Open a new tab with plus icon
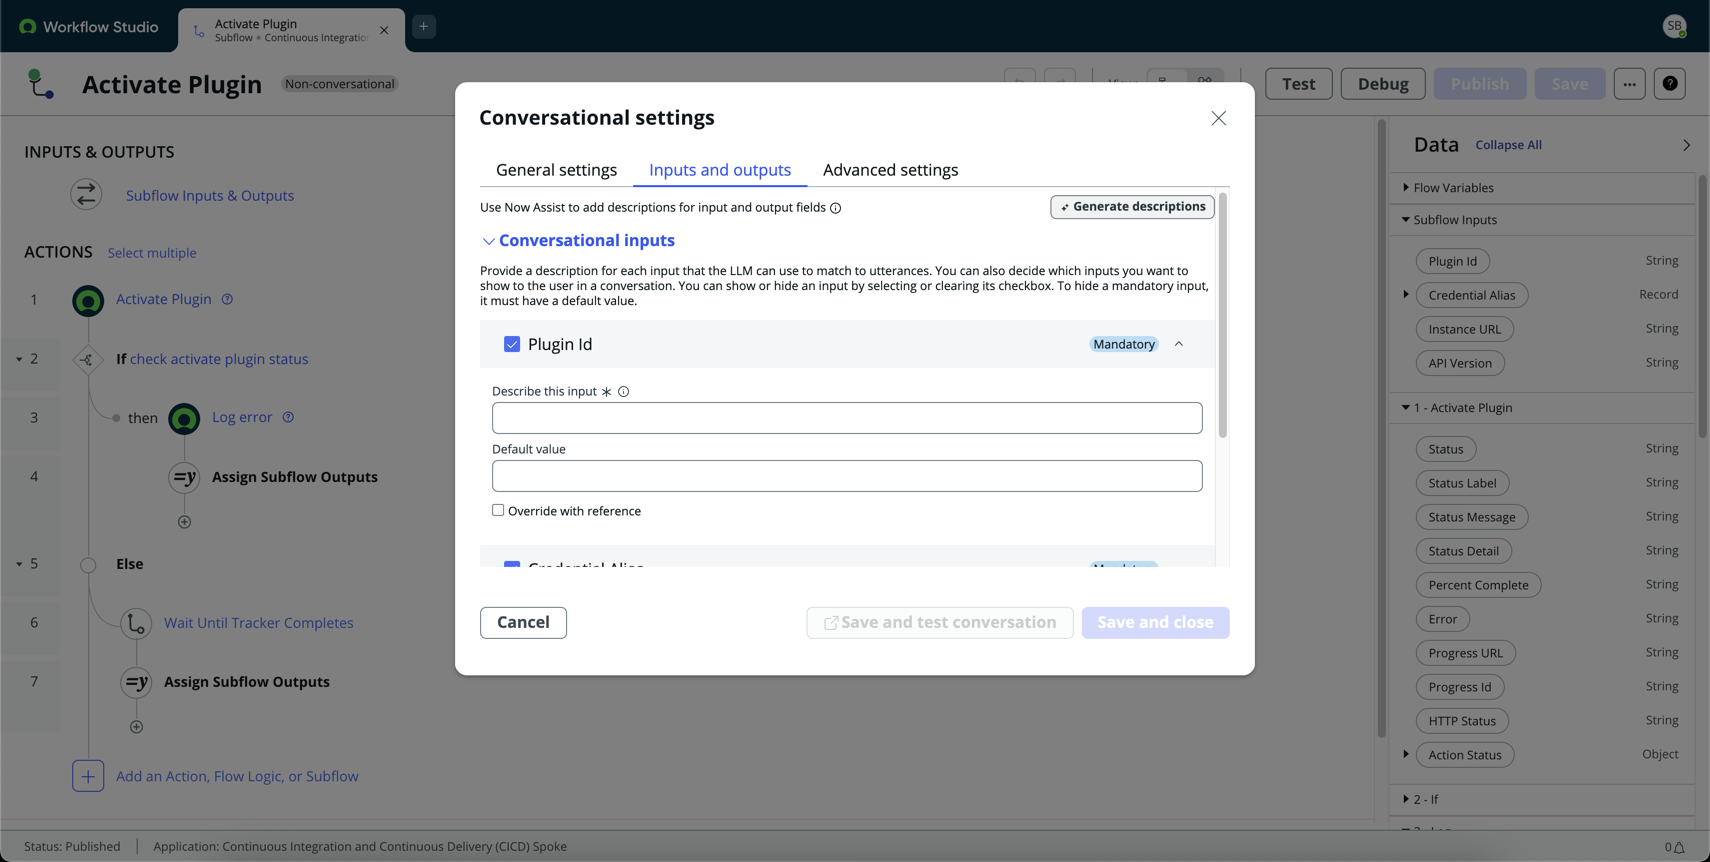Viewport: 1710px width, 862px height. [x=424, y=27]
